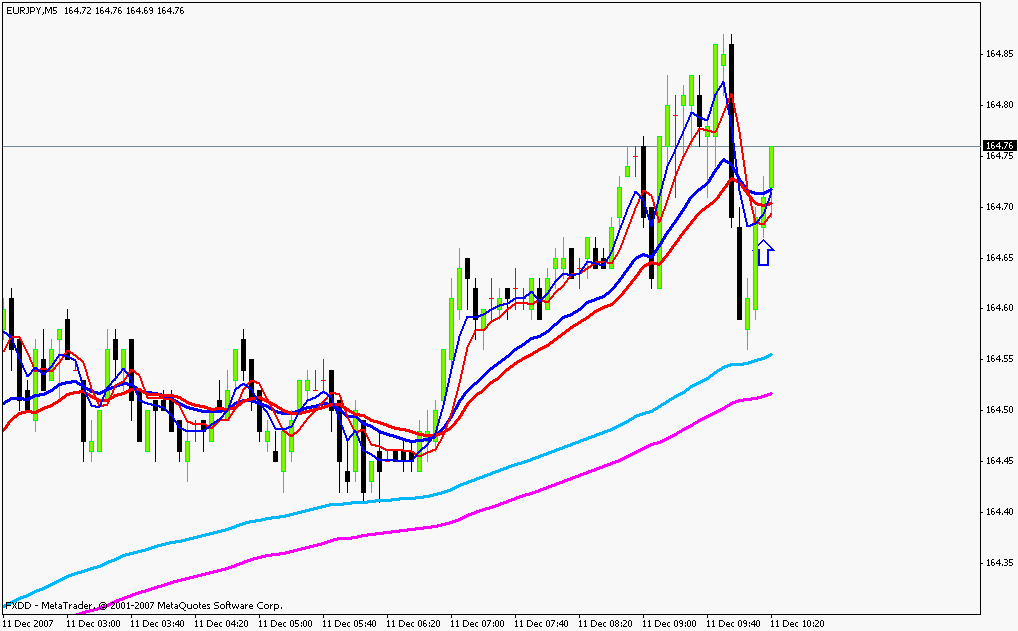Click the 11 Dec 08:20 time label
The image size is (1018, 631).
606,624
